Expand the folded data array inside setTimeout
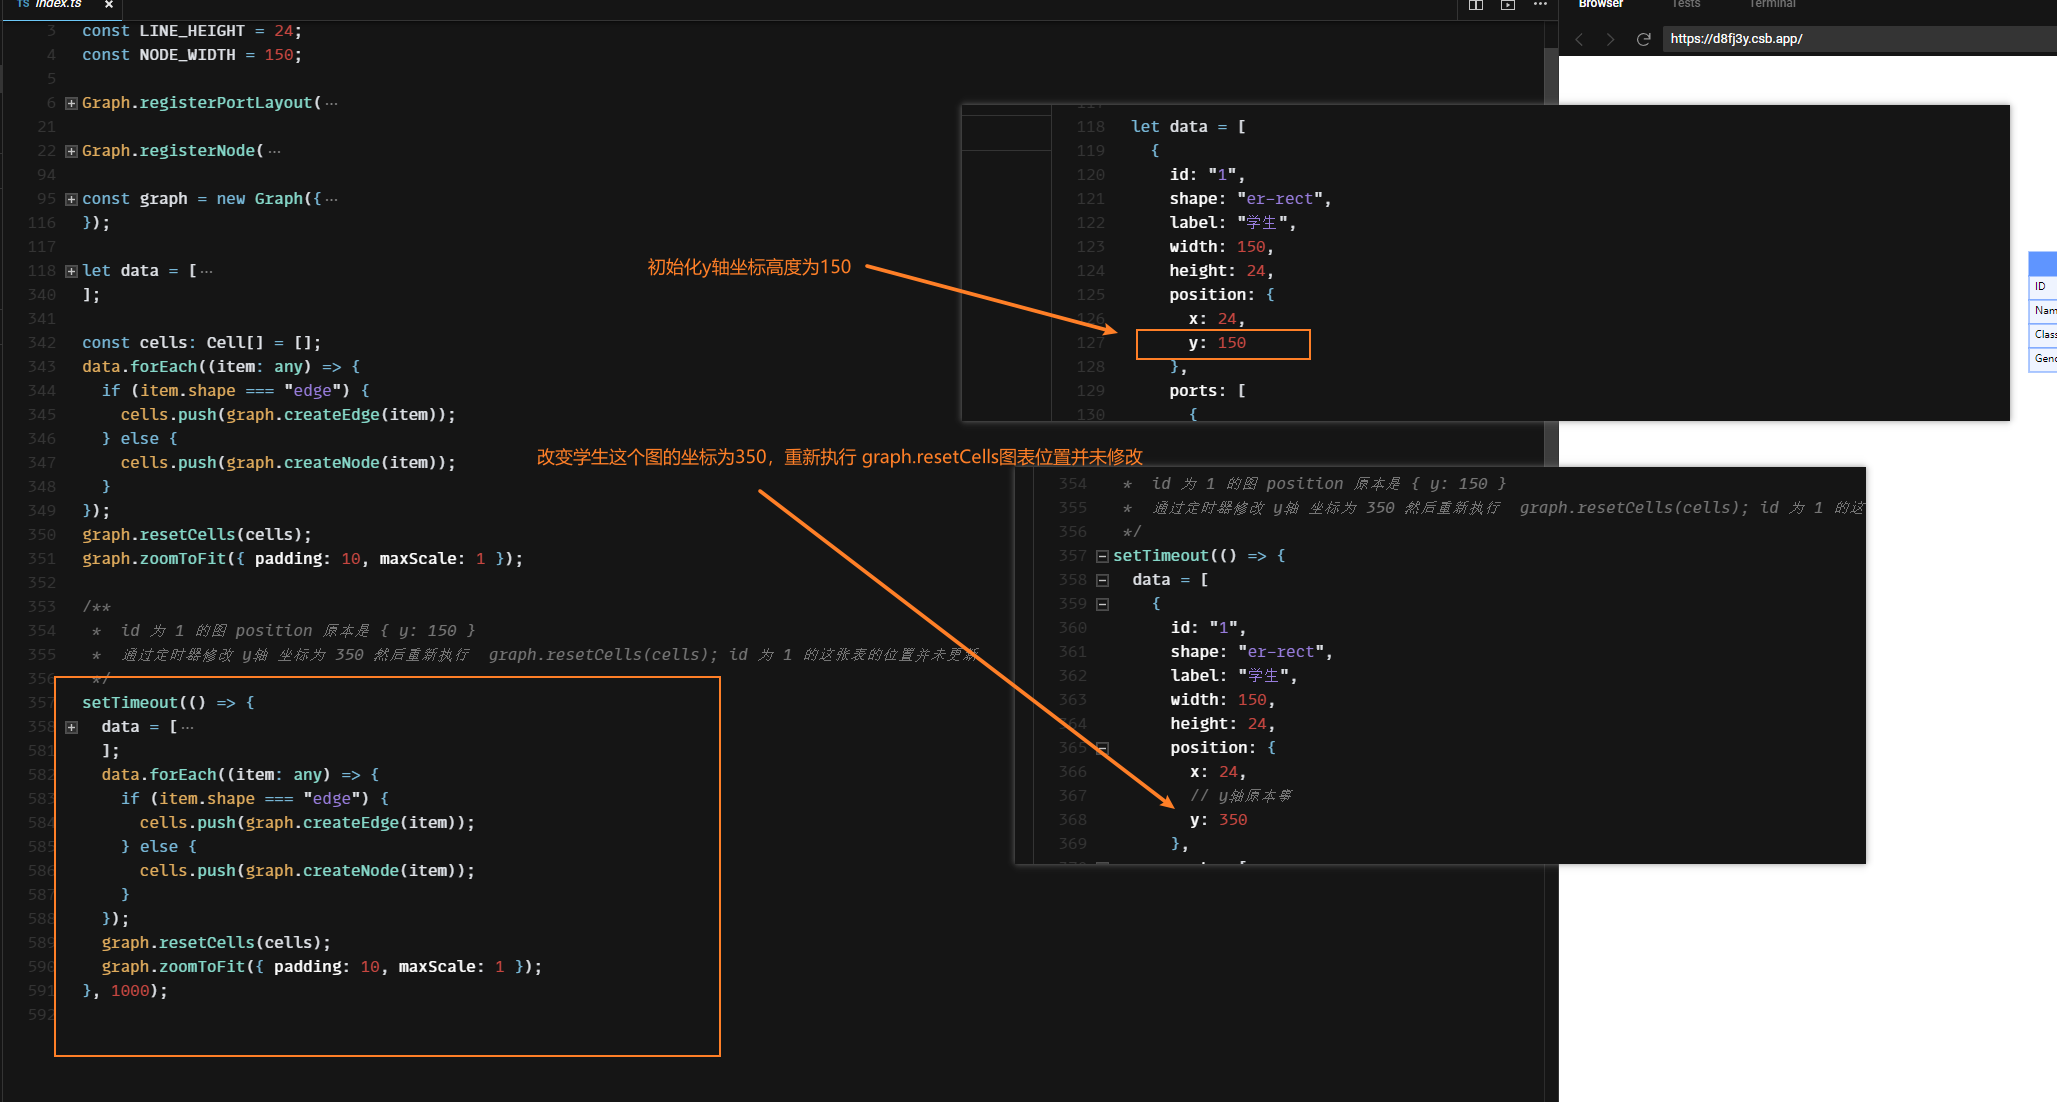The width and height of the screenshot is (2057, 1102). click(70, 726)
